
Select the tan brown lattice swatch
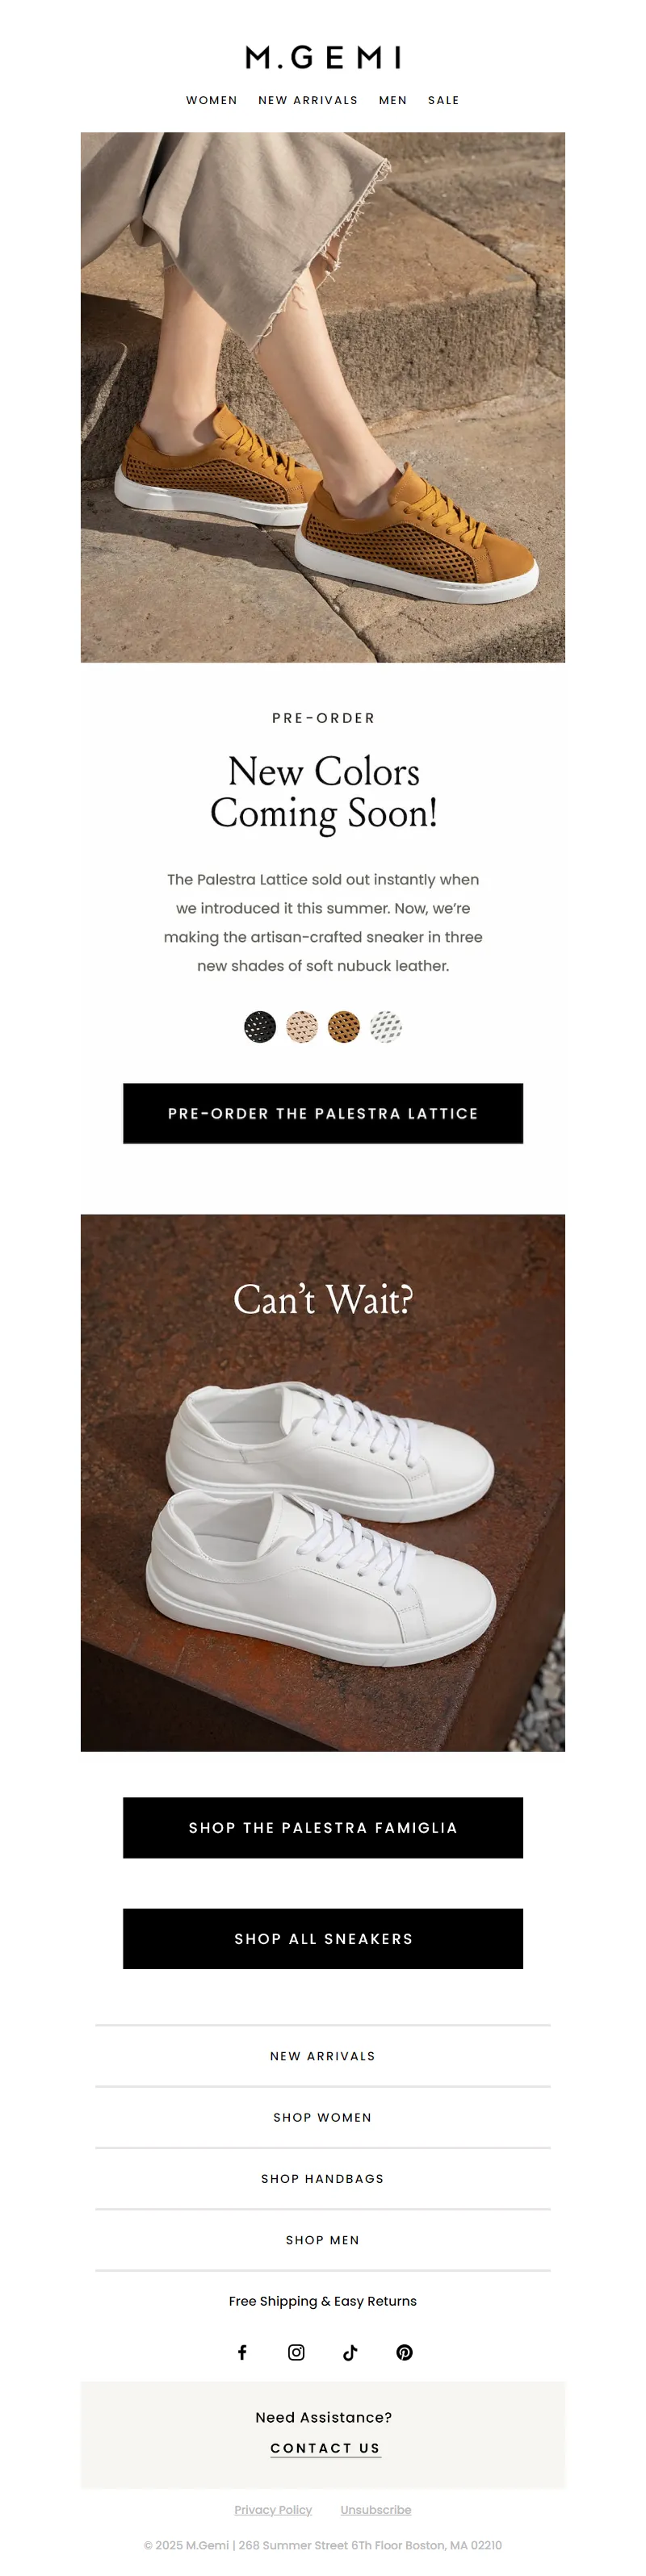point(344,1027)
